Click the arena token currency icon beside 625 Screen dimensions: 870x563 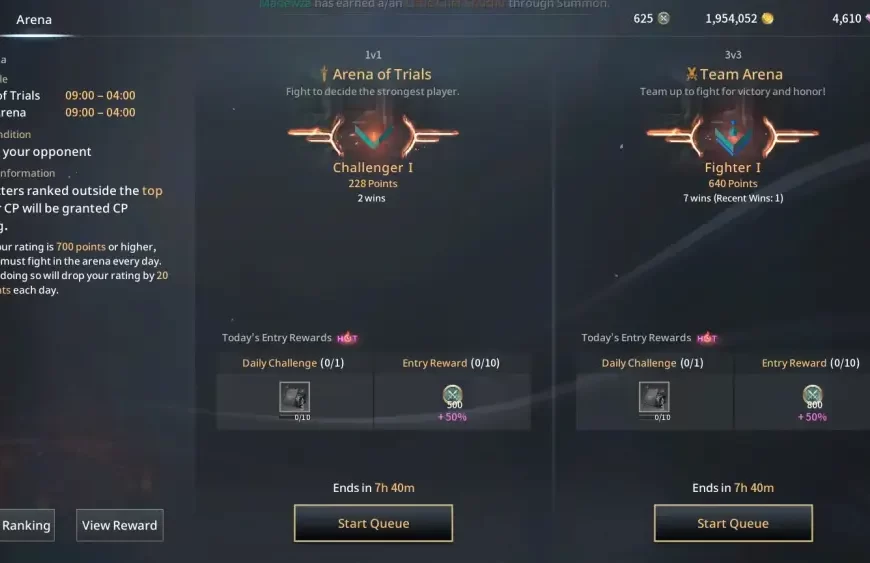pyautogui.click(x=663, y=18)
